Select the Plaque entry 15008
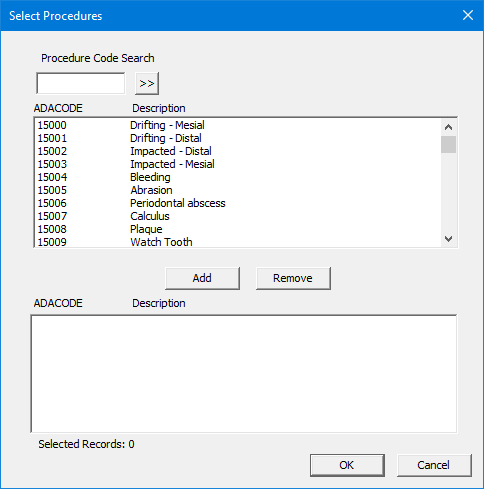The width and height of the screenshot is (484, 489). [238, 229]
